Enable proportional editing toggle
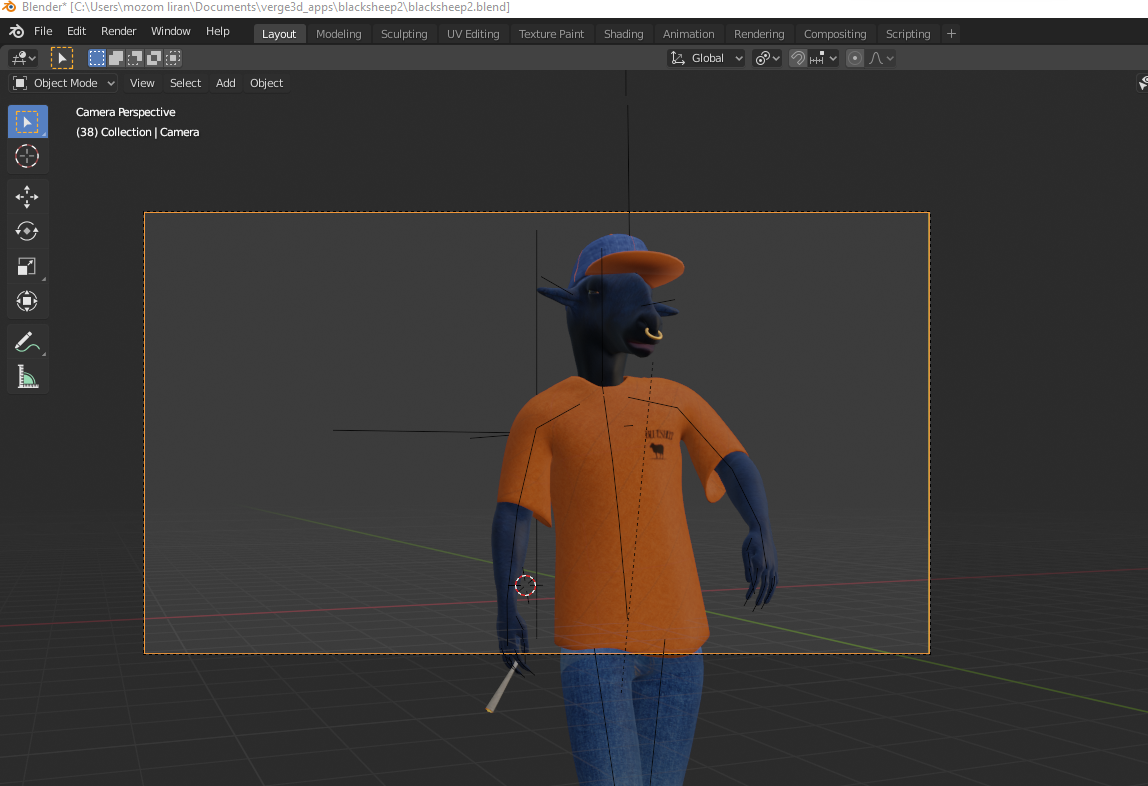 click(854, 58)
